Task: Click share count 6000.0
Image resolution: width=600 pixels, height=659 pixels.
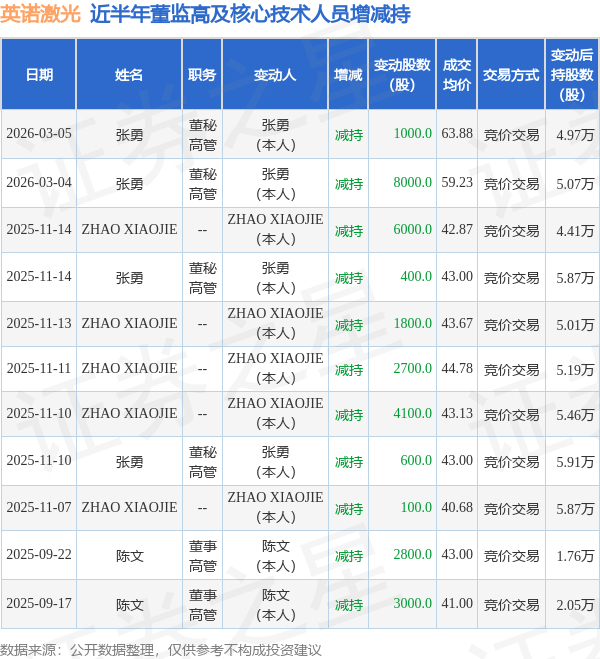Action: [x=413, y=229]
